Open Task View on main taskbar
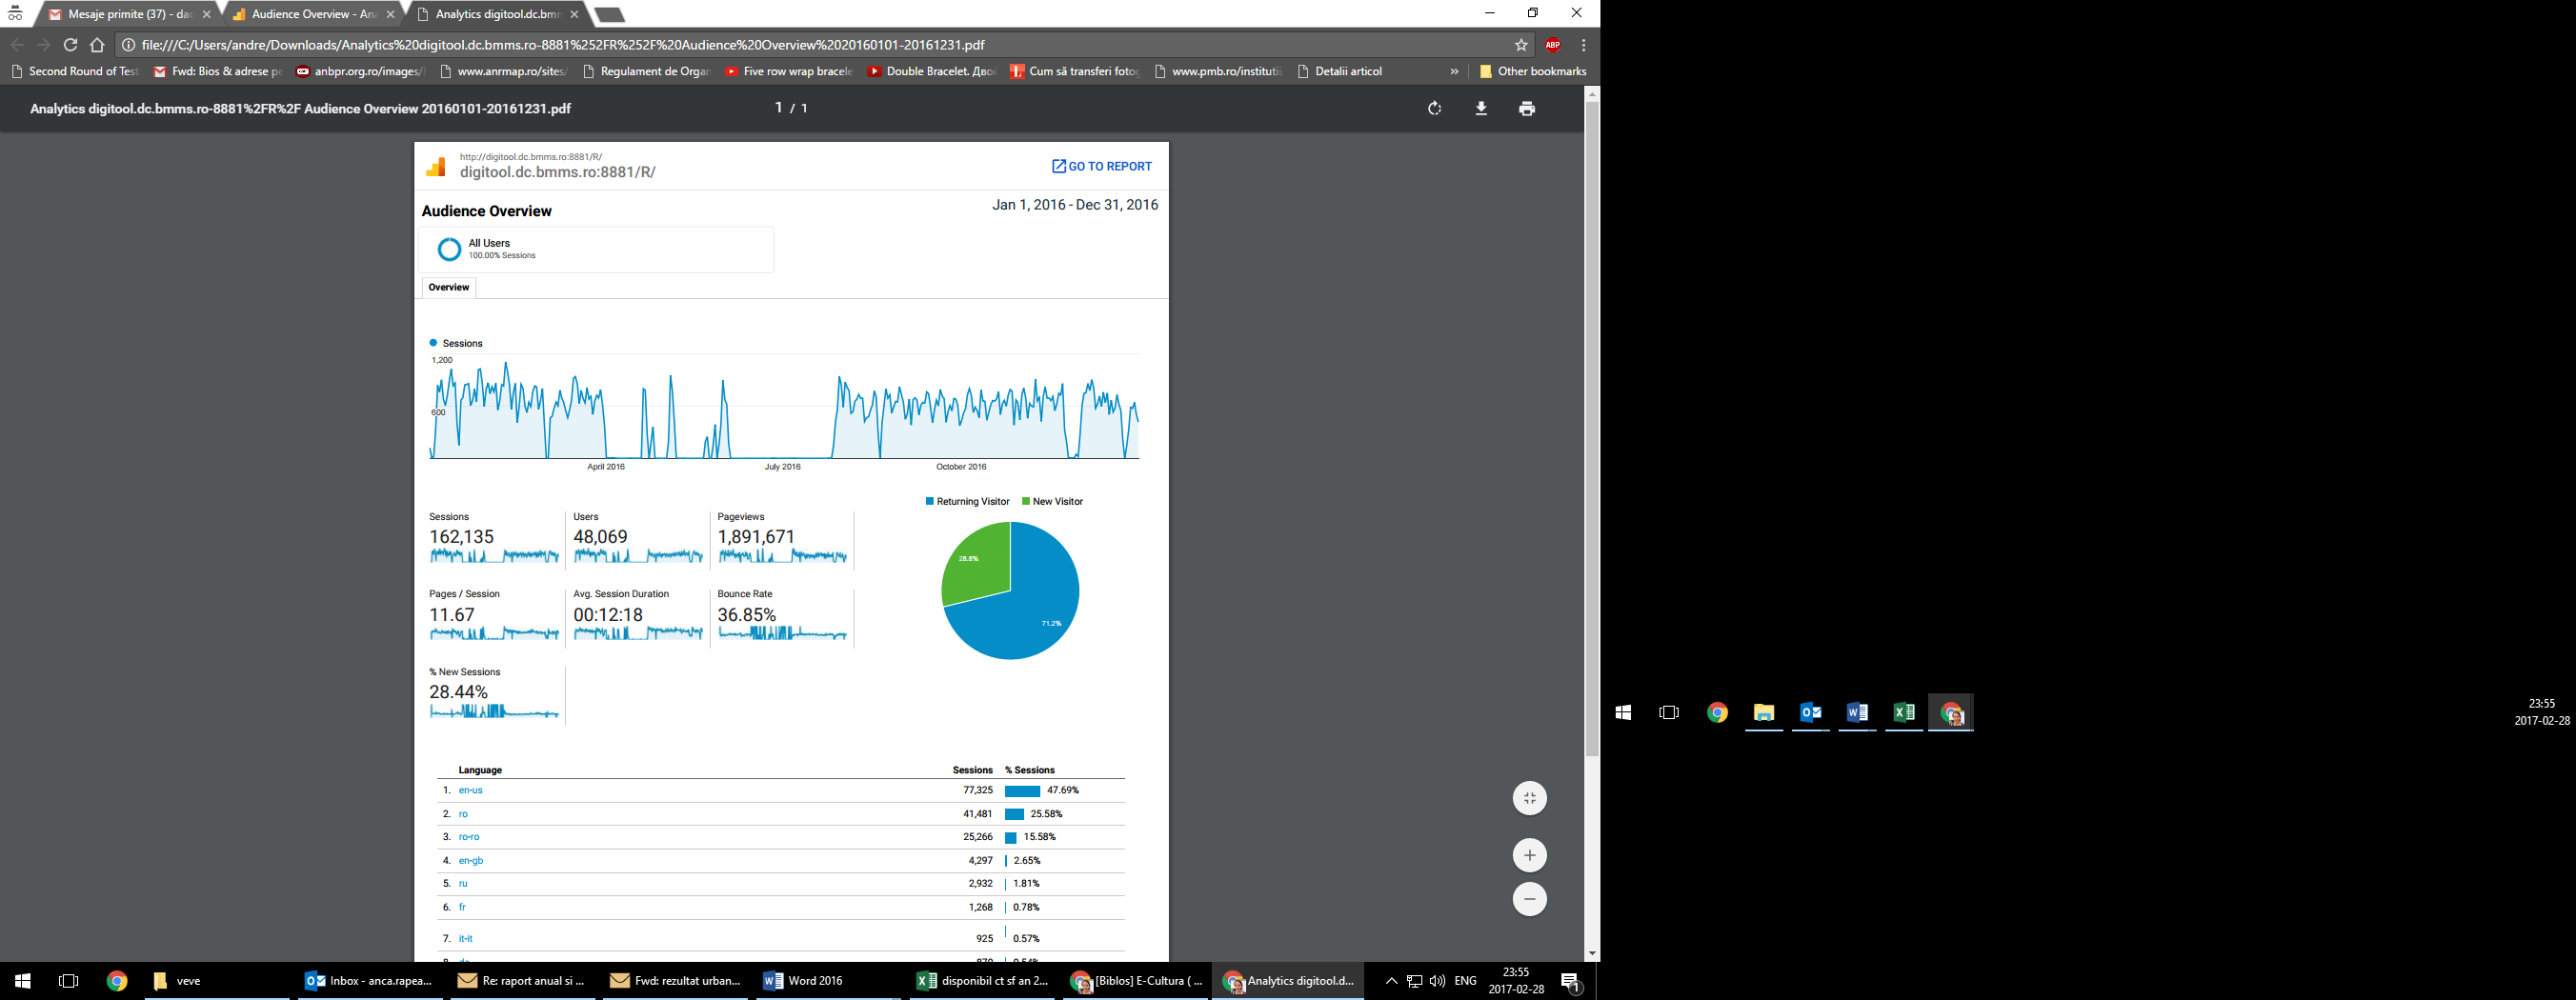The height and width of the screenshot is (1000, 2576). 69,981
